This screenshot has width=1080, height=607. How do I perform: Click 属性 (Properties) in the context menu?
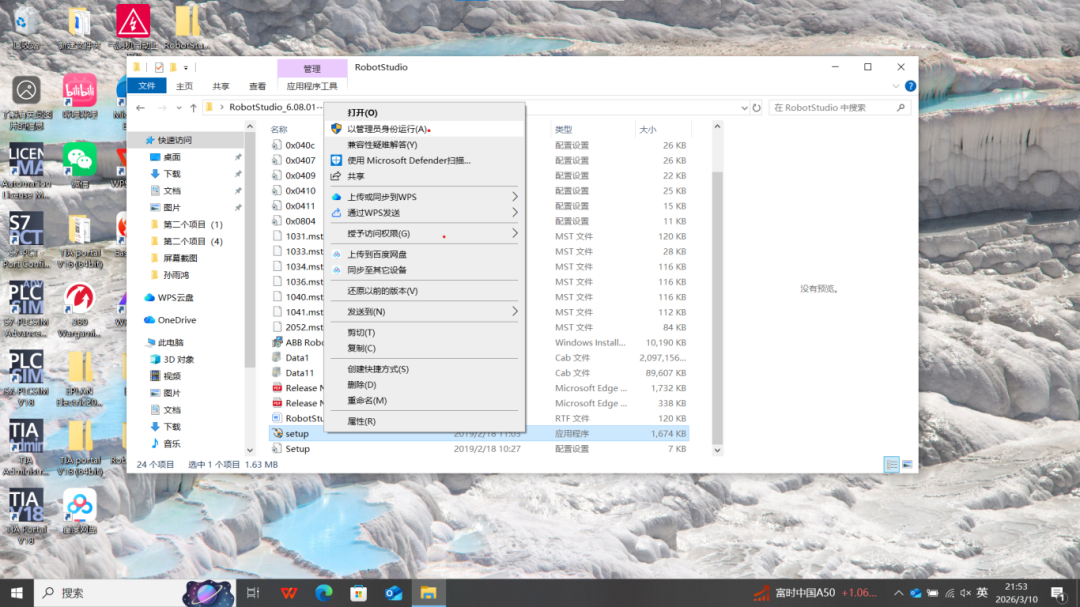[x=361, y=422]
